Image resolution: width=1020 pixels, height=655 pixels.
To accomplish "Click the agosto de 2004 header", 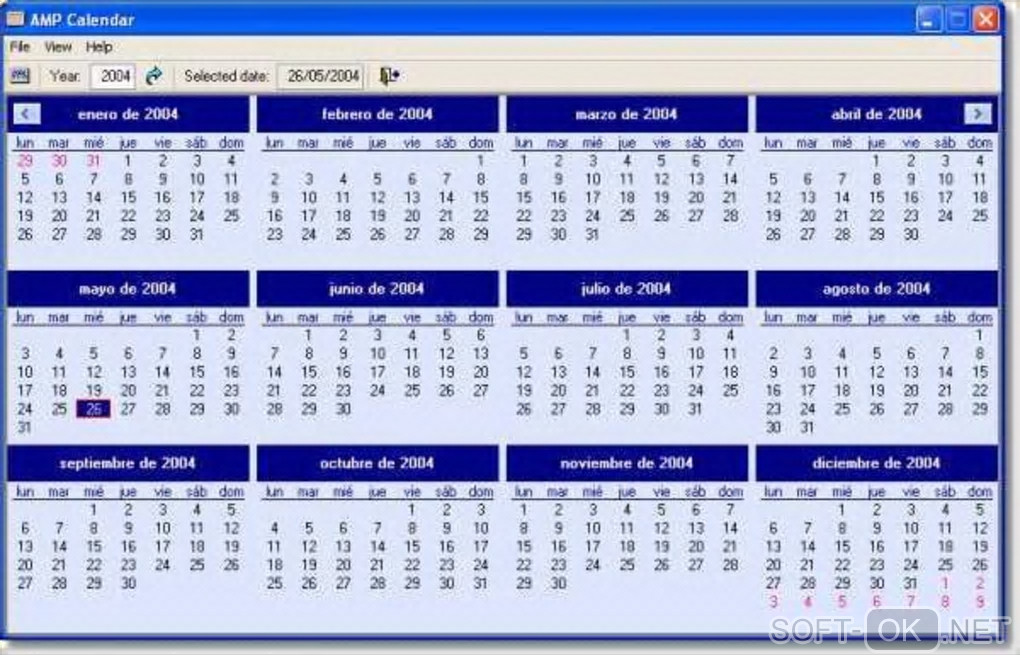I will pos(876,289).
